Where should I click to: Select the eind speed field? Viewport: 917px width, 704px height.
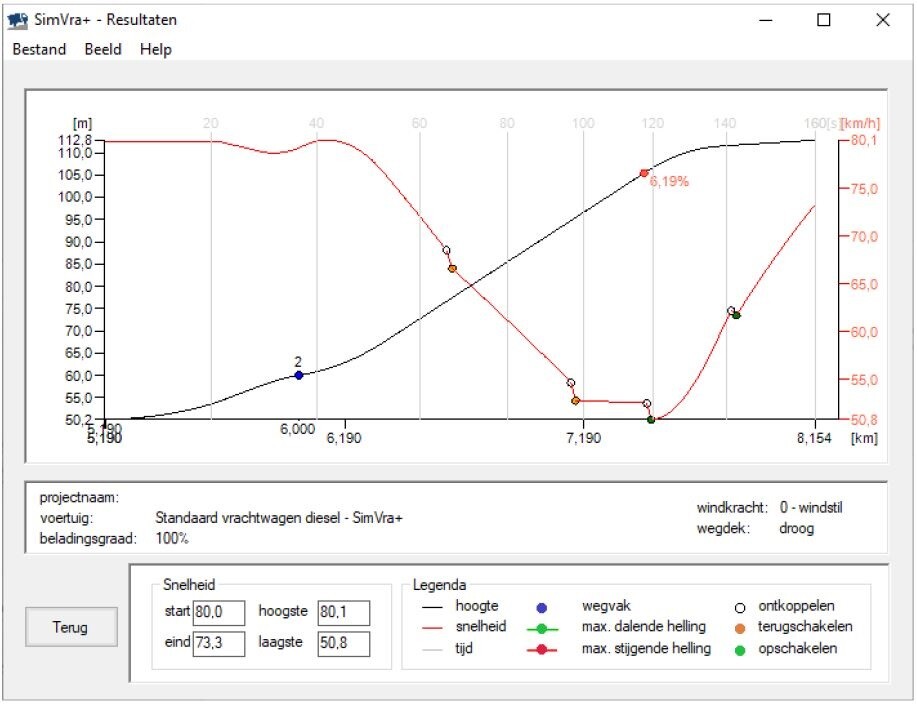[x=219, y=644]
